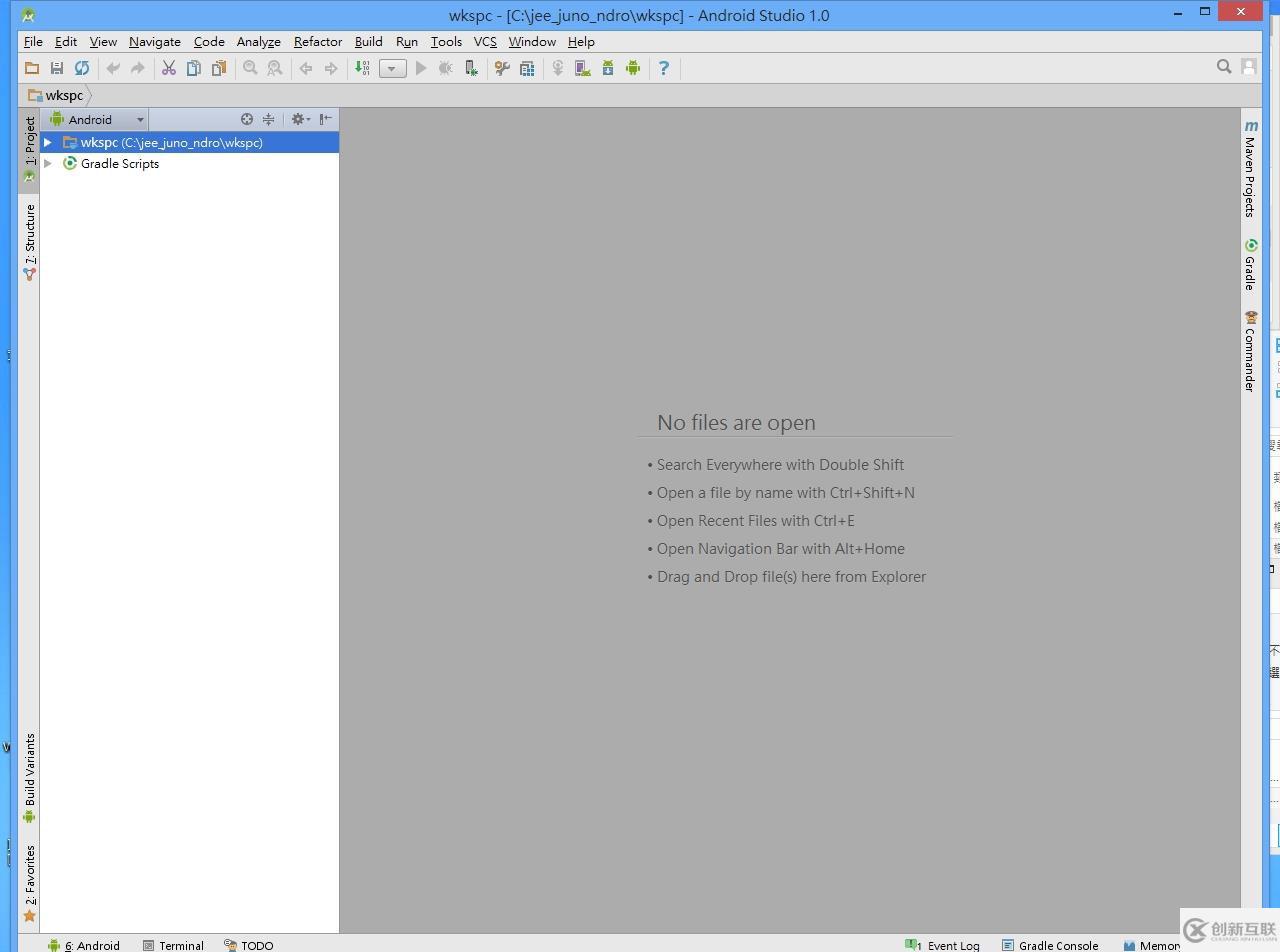Open the Navigate menu
1280x952 pixels.
pos(155,42)
